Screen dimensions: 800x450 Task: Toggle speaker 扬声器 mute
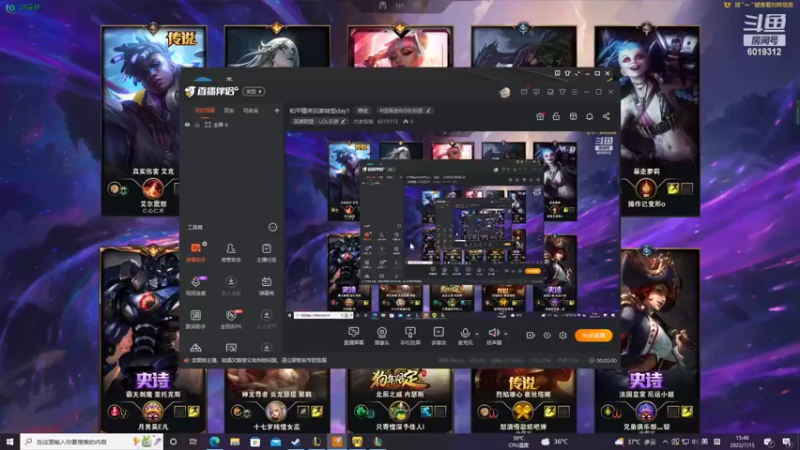[493, 336]
